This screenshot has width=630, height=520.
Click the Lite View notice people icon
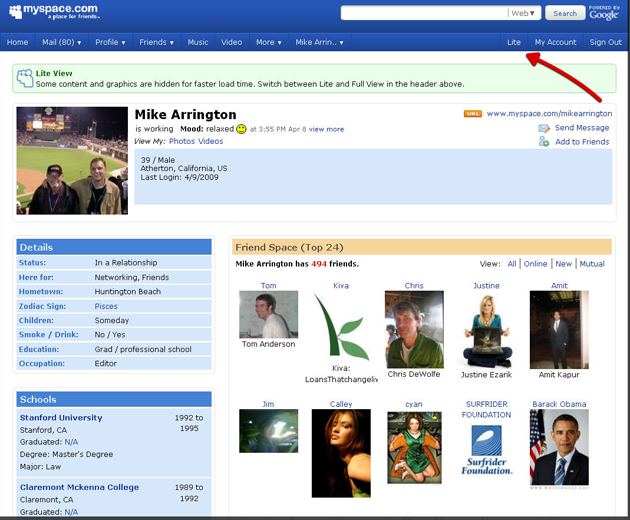(x=25, y=78)
